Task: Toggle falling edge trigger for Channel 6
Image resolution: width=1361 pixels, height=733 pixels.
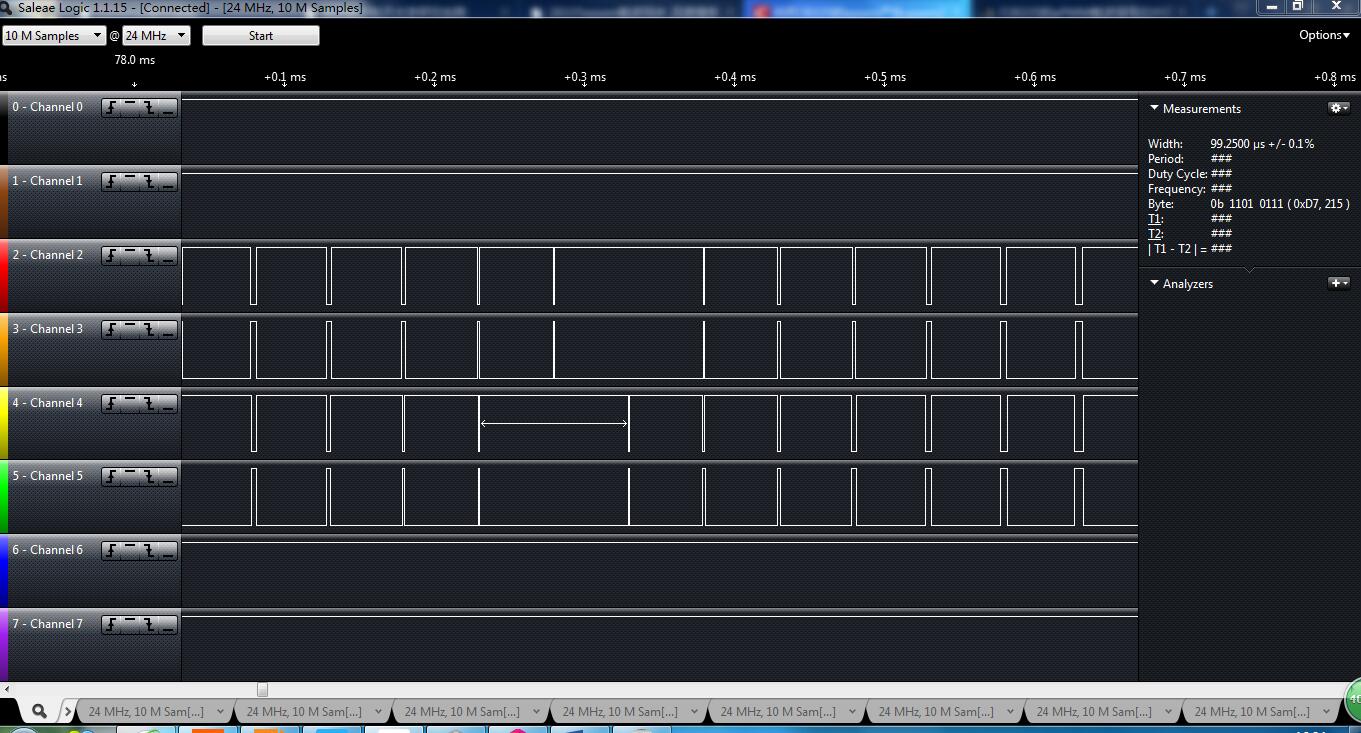Action: (x=149, y=551)
